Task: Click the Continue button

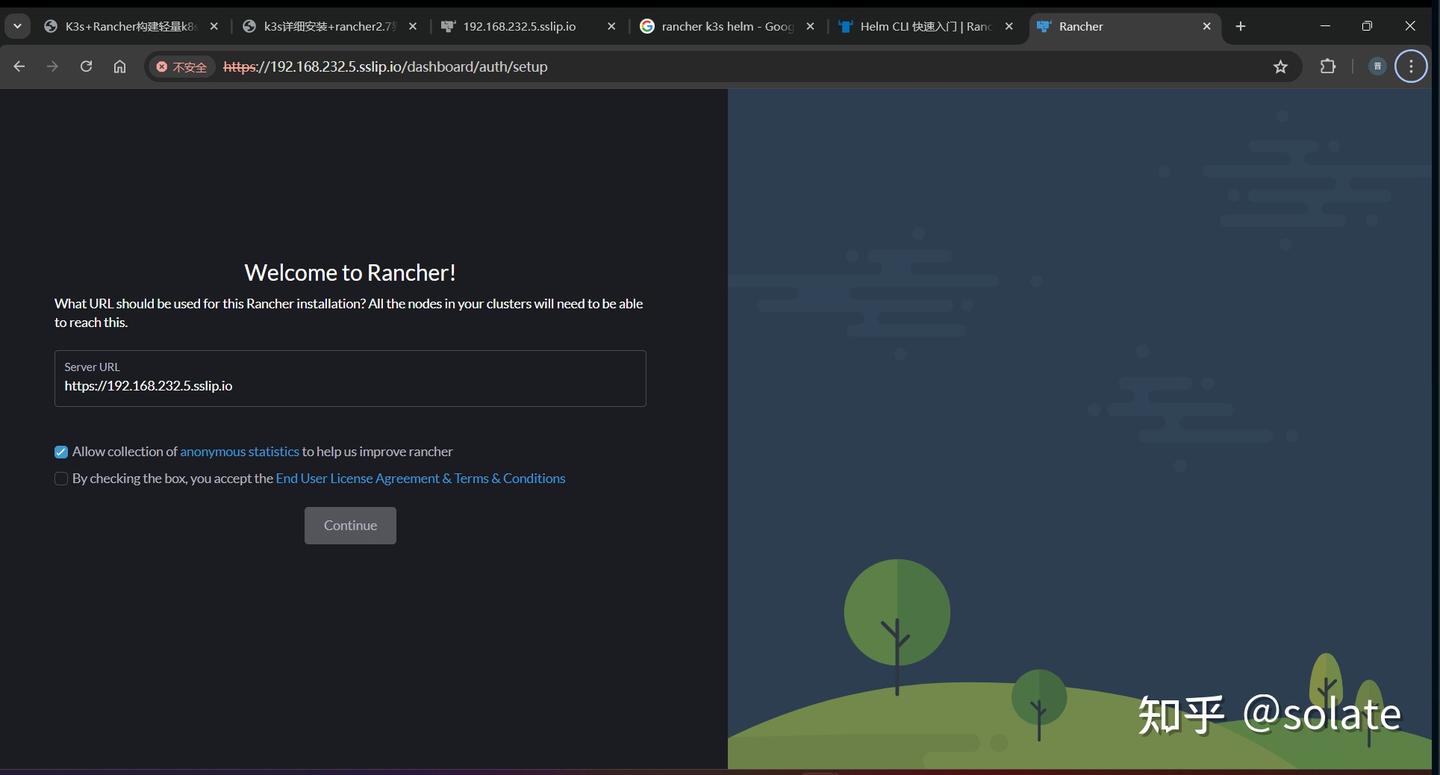Action: pyautogui.click(x=350, y=526)
